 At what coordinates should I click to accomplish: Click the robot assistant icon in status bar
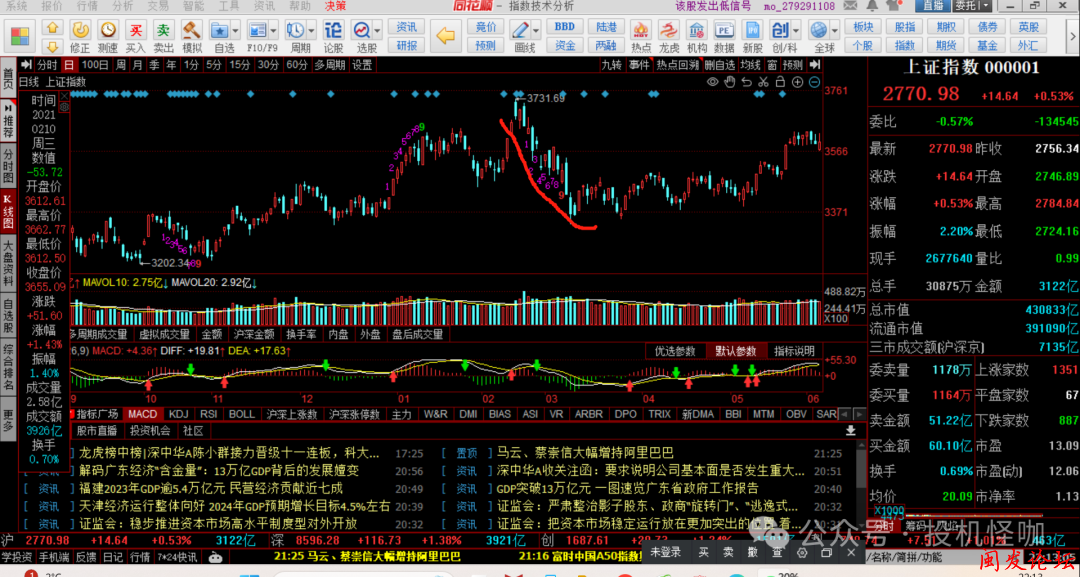tap(216, 557)
